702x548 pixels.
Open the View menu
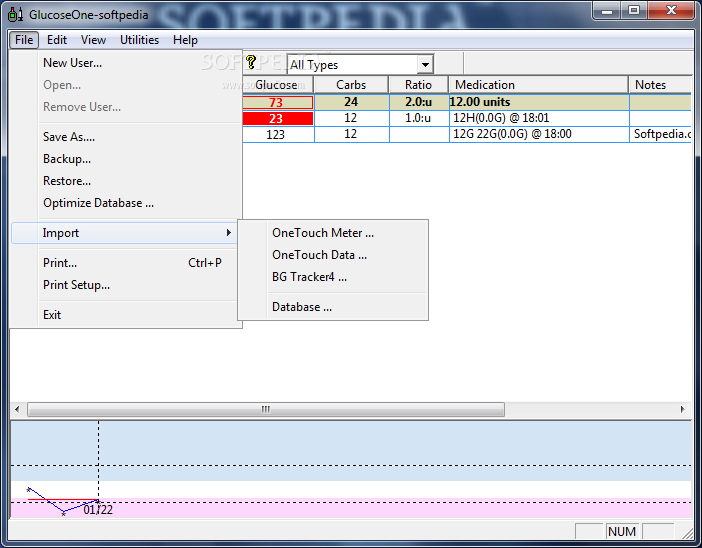93,40
